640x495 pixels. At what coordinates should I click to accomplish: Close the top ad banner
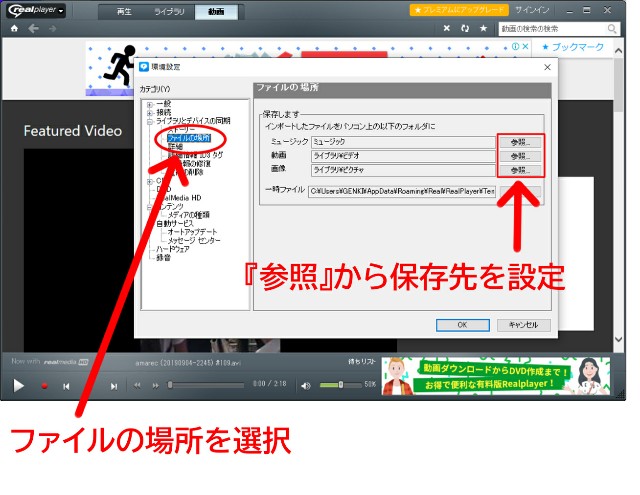pos(525,47)
